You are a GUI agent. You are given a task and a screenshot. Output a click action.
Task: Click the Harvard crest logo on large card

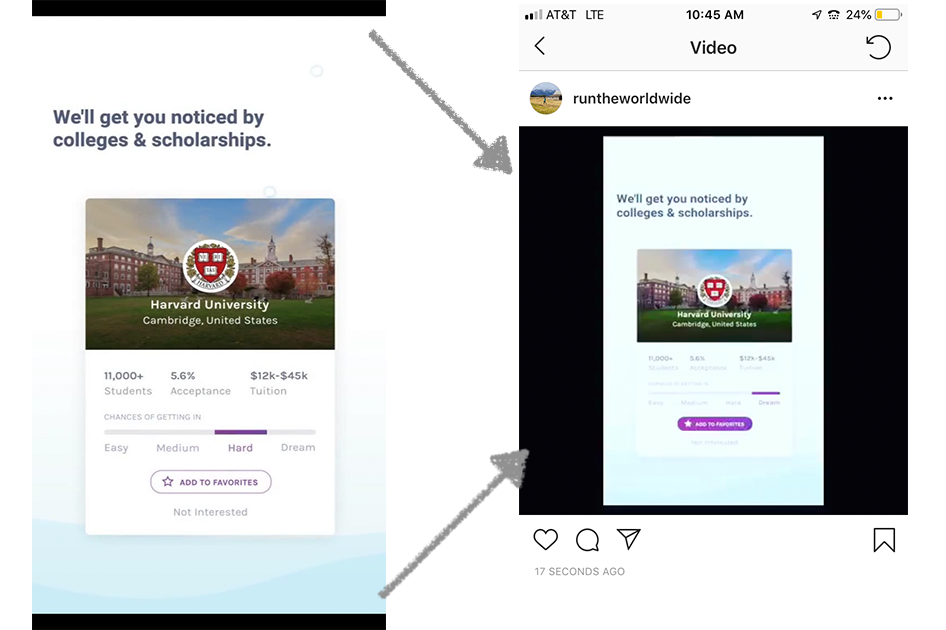[x=211, y=266]
